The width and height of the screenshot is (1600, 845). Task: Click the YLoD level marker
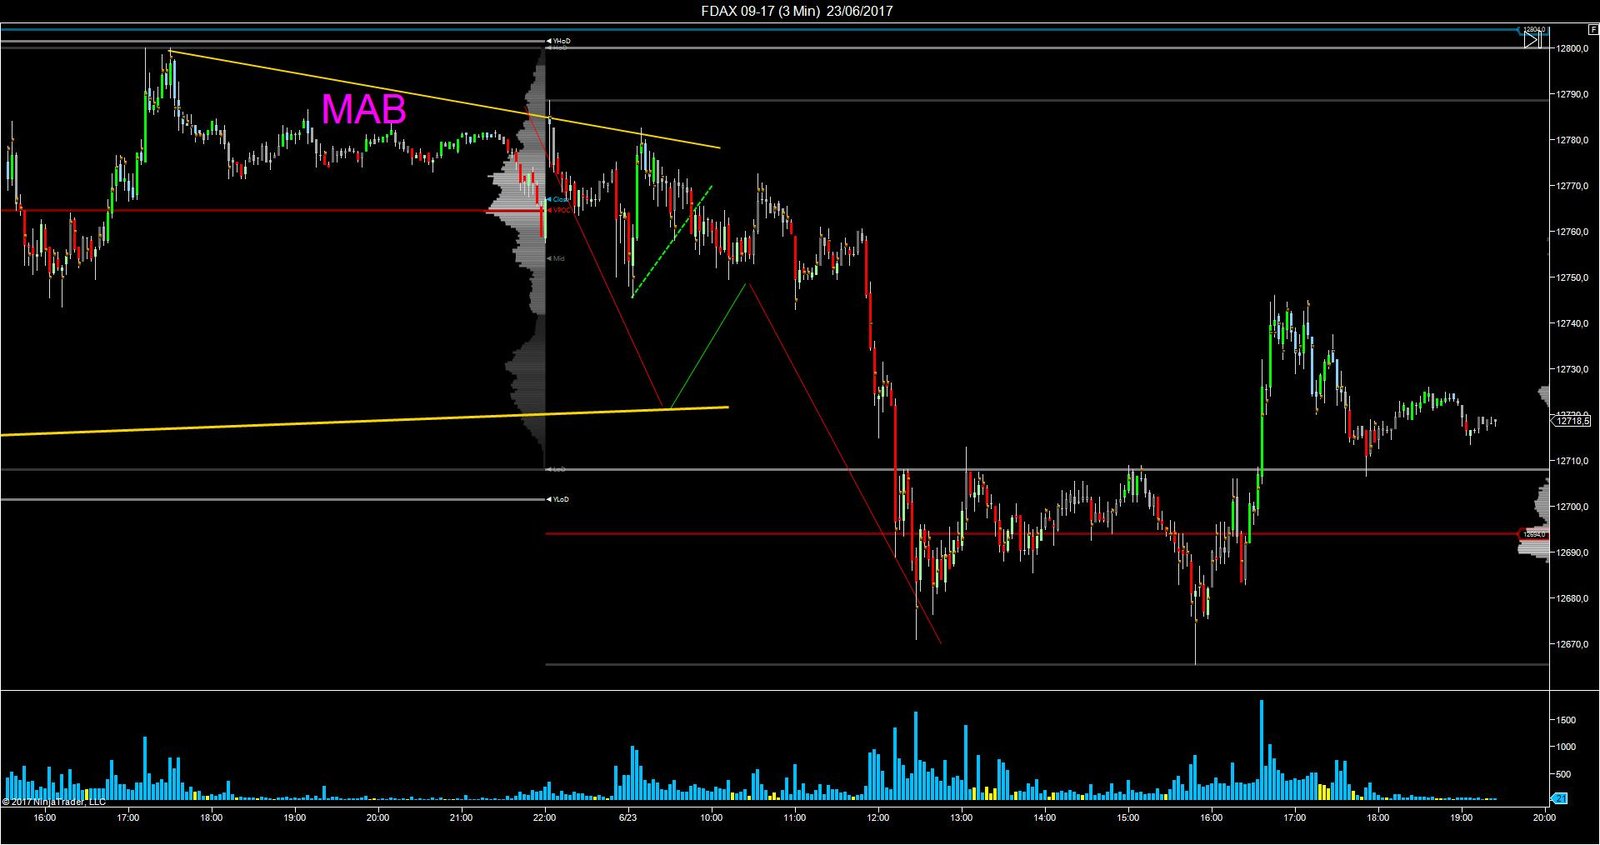558,499
